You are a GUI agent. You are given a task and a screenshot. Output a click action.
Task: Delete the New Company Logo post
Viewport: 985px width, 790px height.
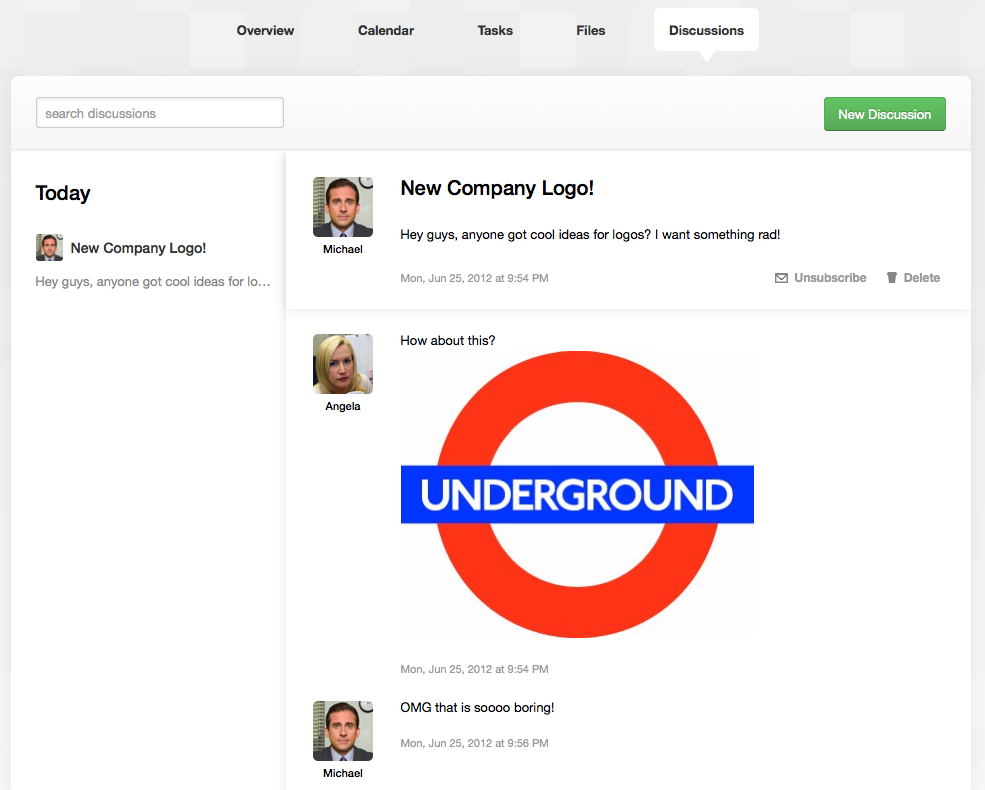[x=922, y=278]
